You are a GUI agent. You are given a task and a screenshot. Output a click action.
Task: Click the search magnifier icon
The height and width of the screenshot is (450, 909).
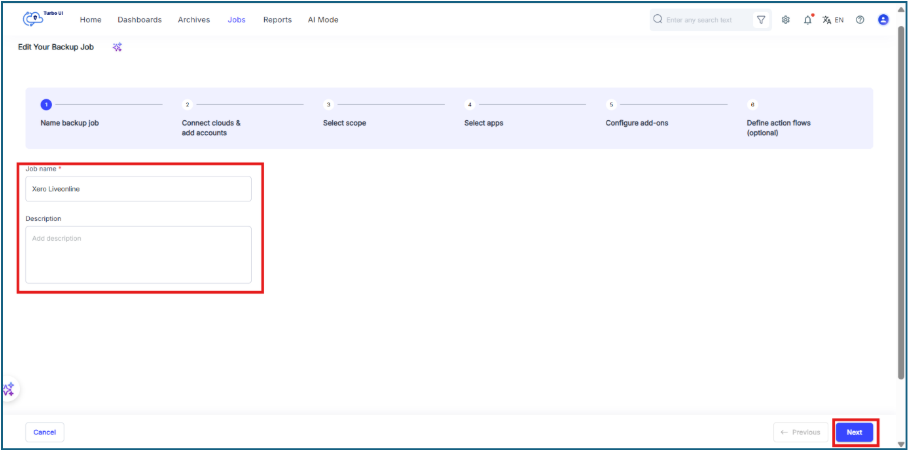657,19
